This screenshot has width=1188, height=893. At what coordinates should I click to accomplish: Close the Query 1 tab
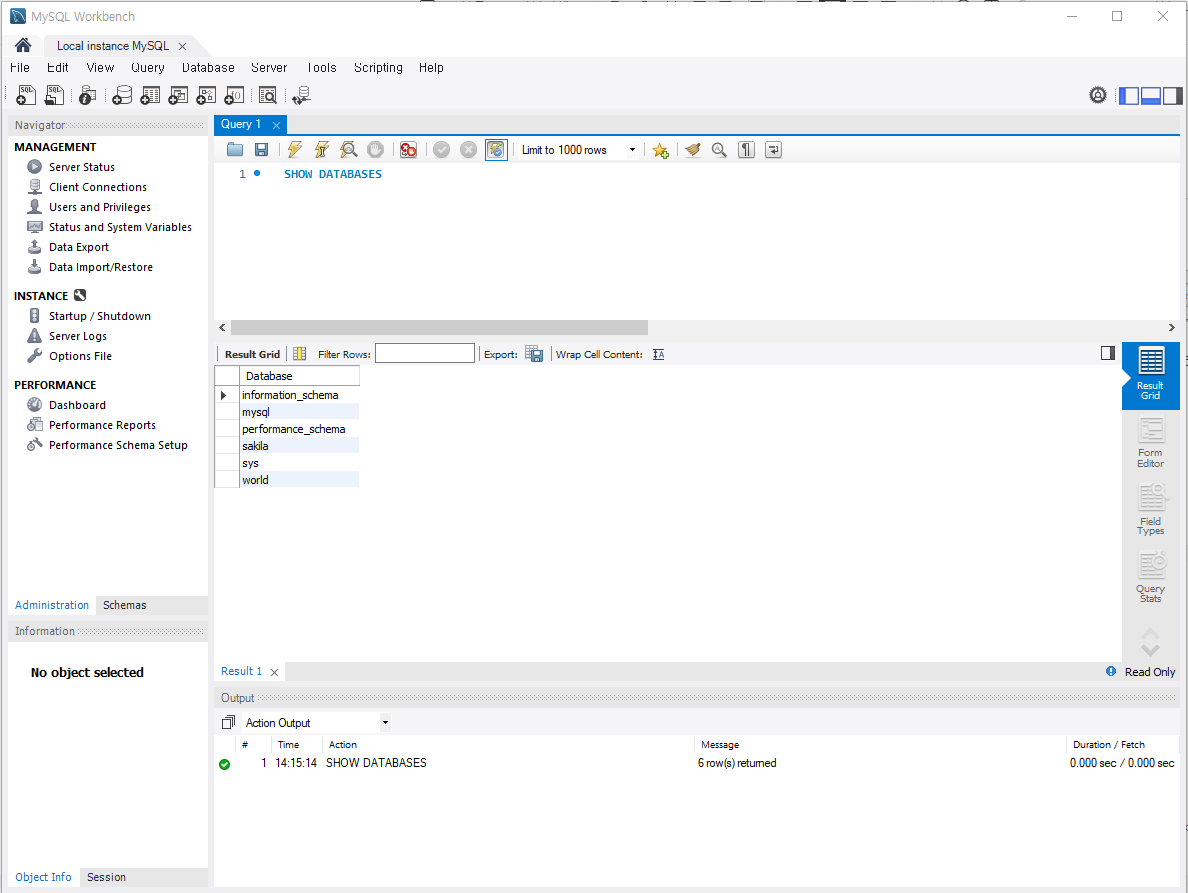point(277,125)
